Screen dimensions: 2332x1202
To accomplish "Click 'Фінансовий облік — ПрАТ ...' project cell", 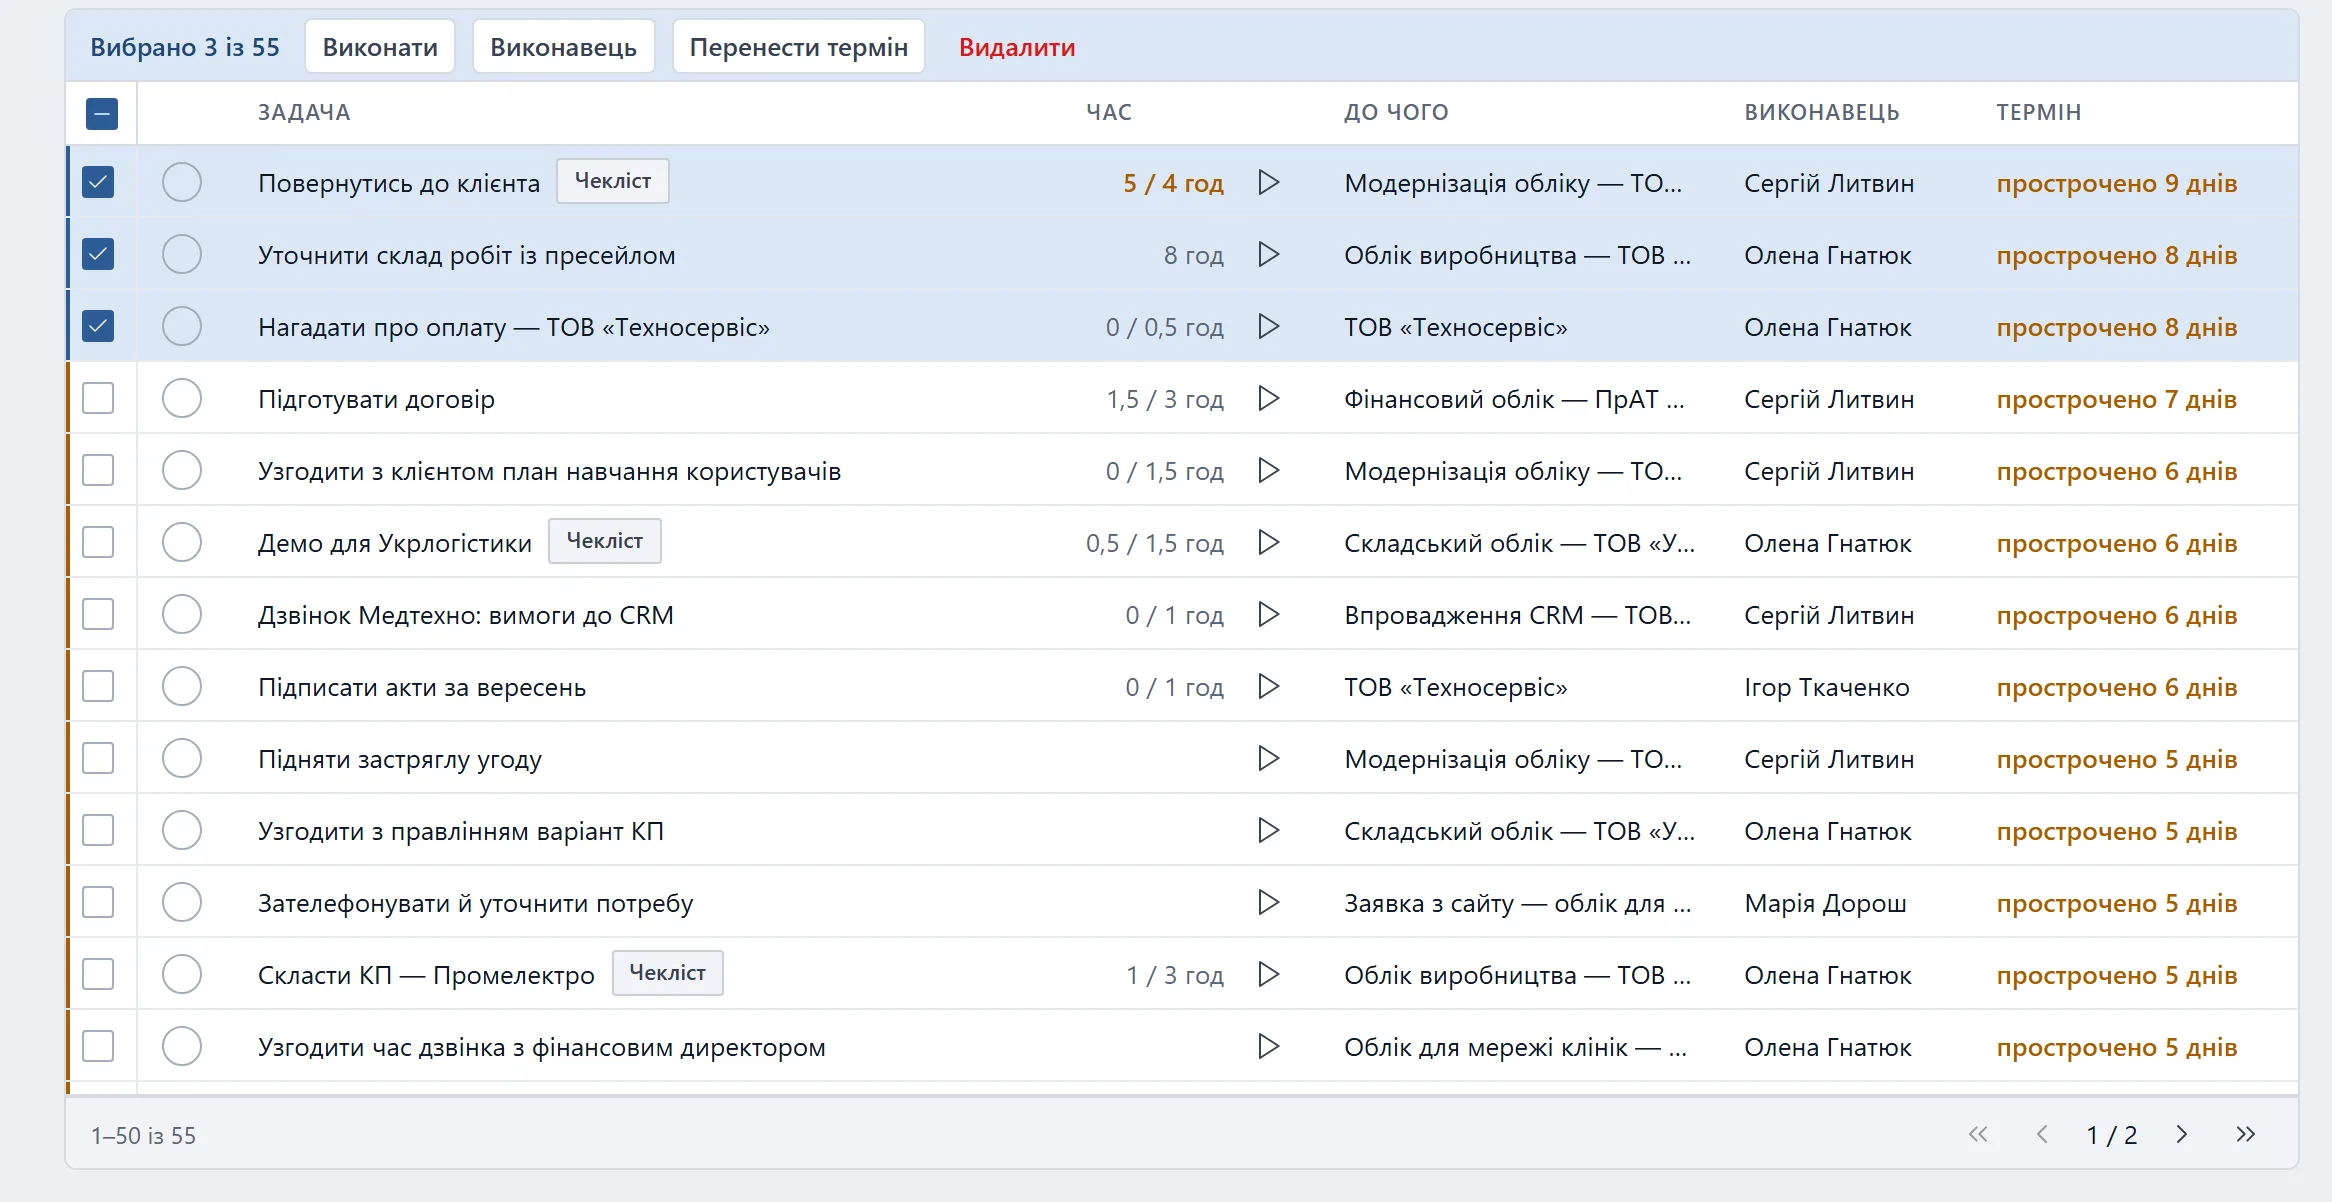I will pyautogui.click(x=1515, y=399).
